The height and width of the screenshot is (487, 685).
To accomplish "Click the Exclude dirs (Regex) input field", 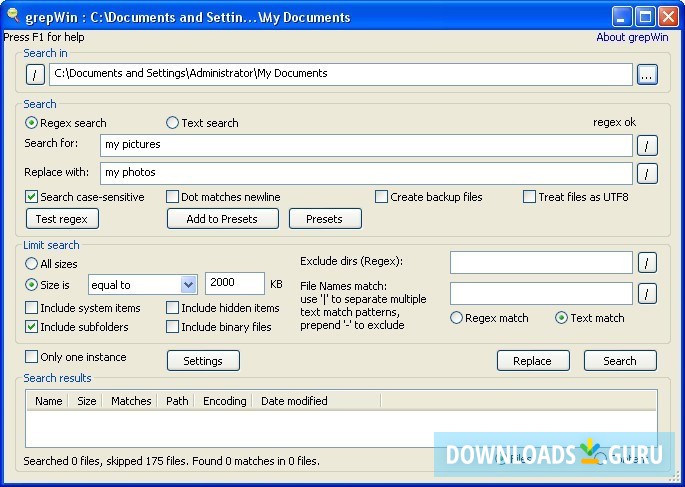I will pos(541,262).
